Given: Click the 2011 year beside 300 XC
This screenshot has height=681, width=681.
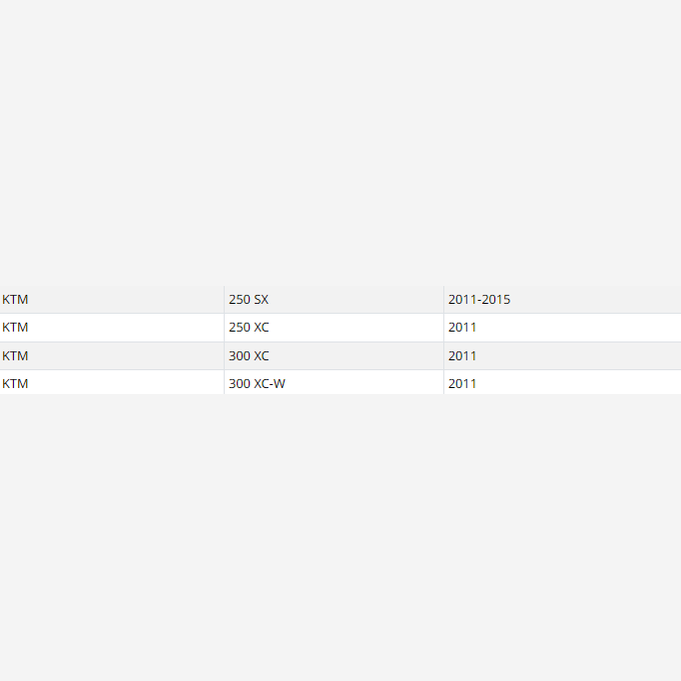Looking at the screenshot, I should click(462, 356).
